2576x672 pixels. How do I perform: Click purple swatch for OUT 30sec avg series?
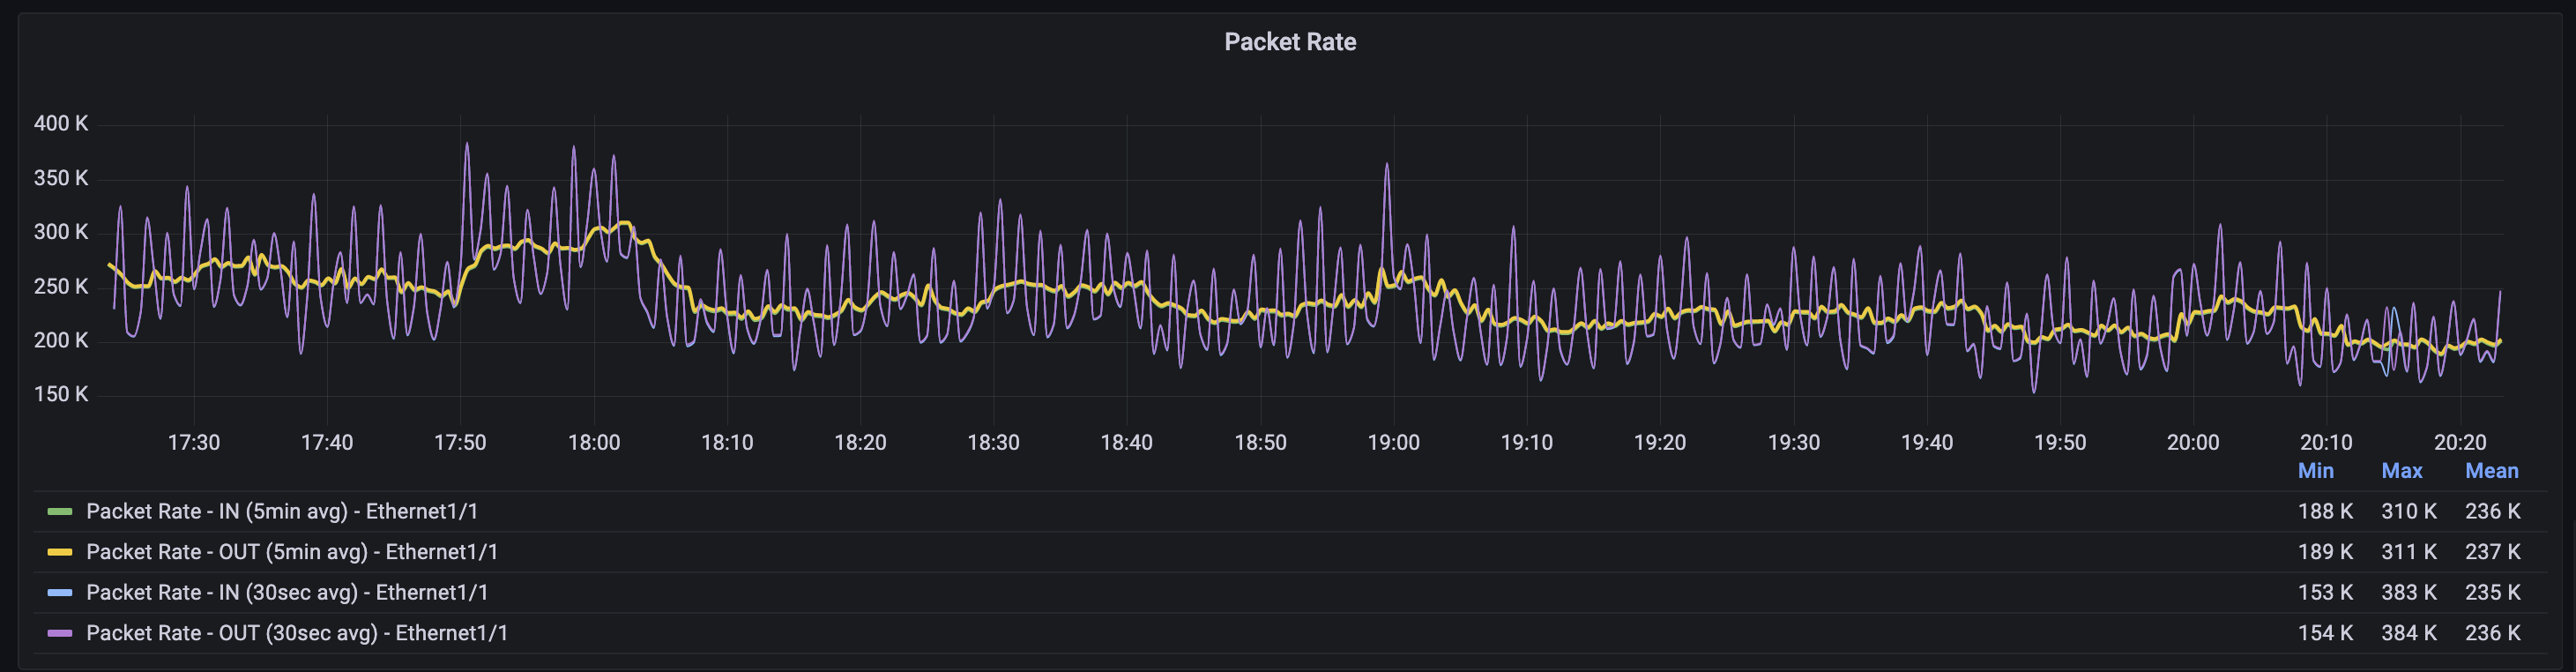coord(60,634)
